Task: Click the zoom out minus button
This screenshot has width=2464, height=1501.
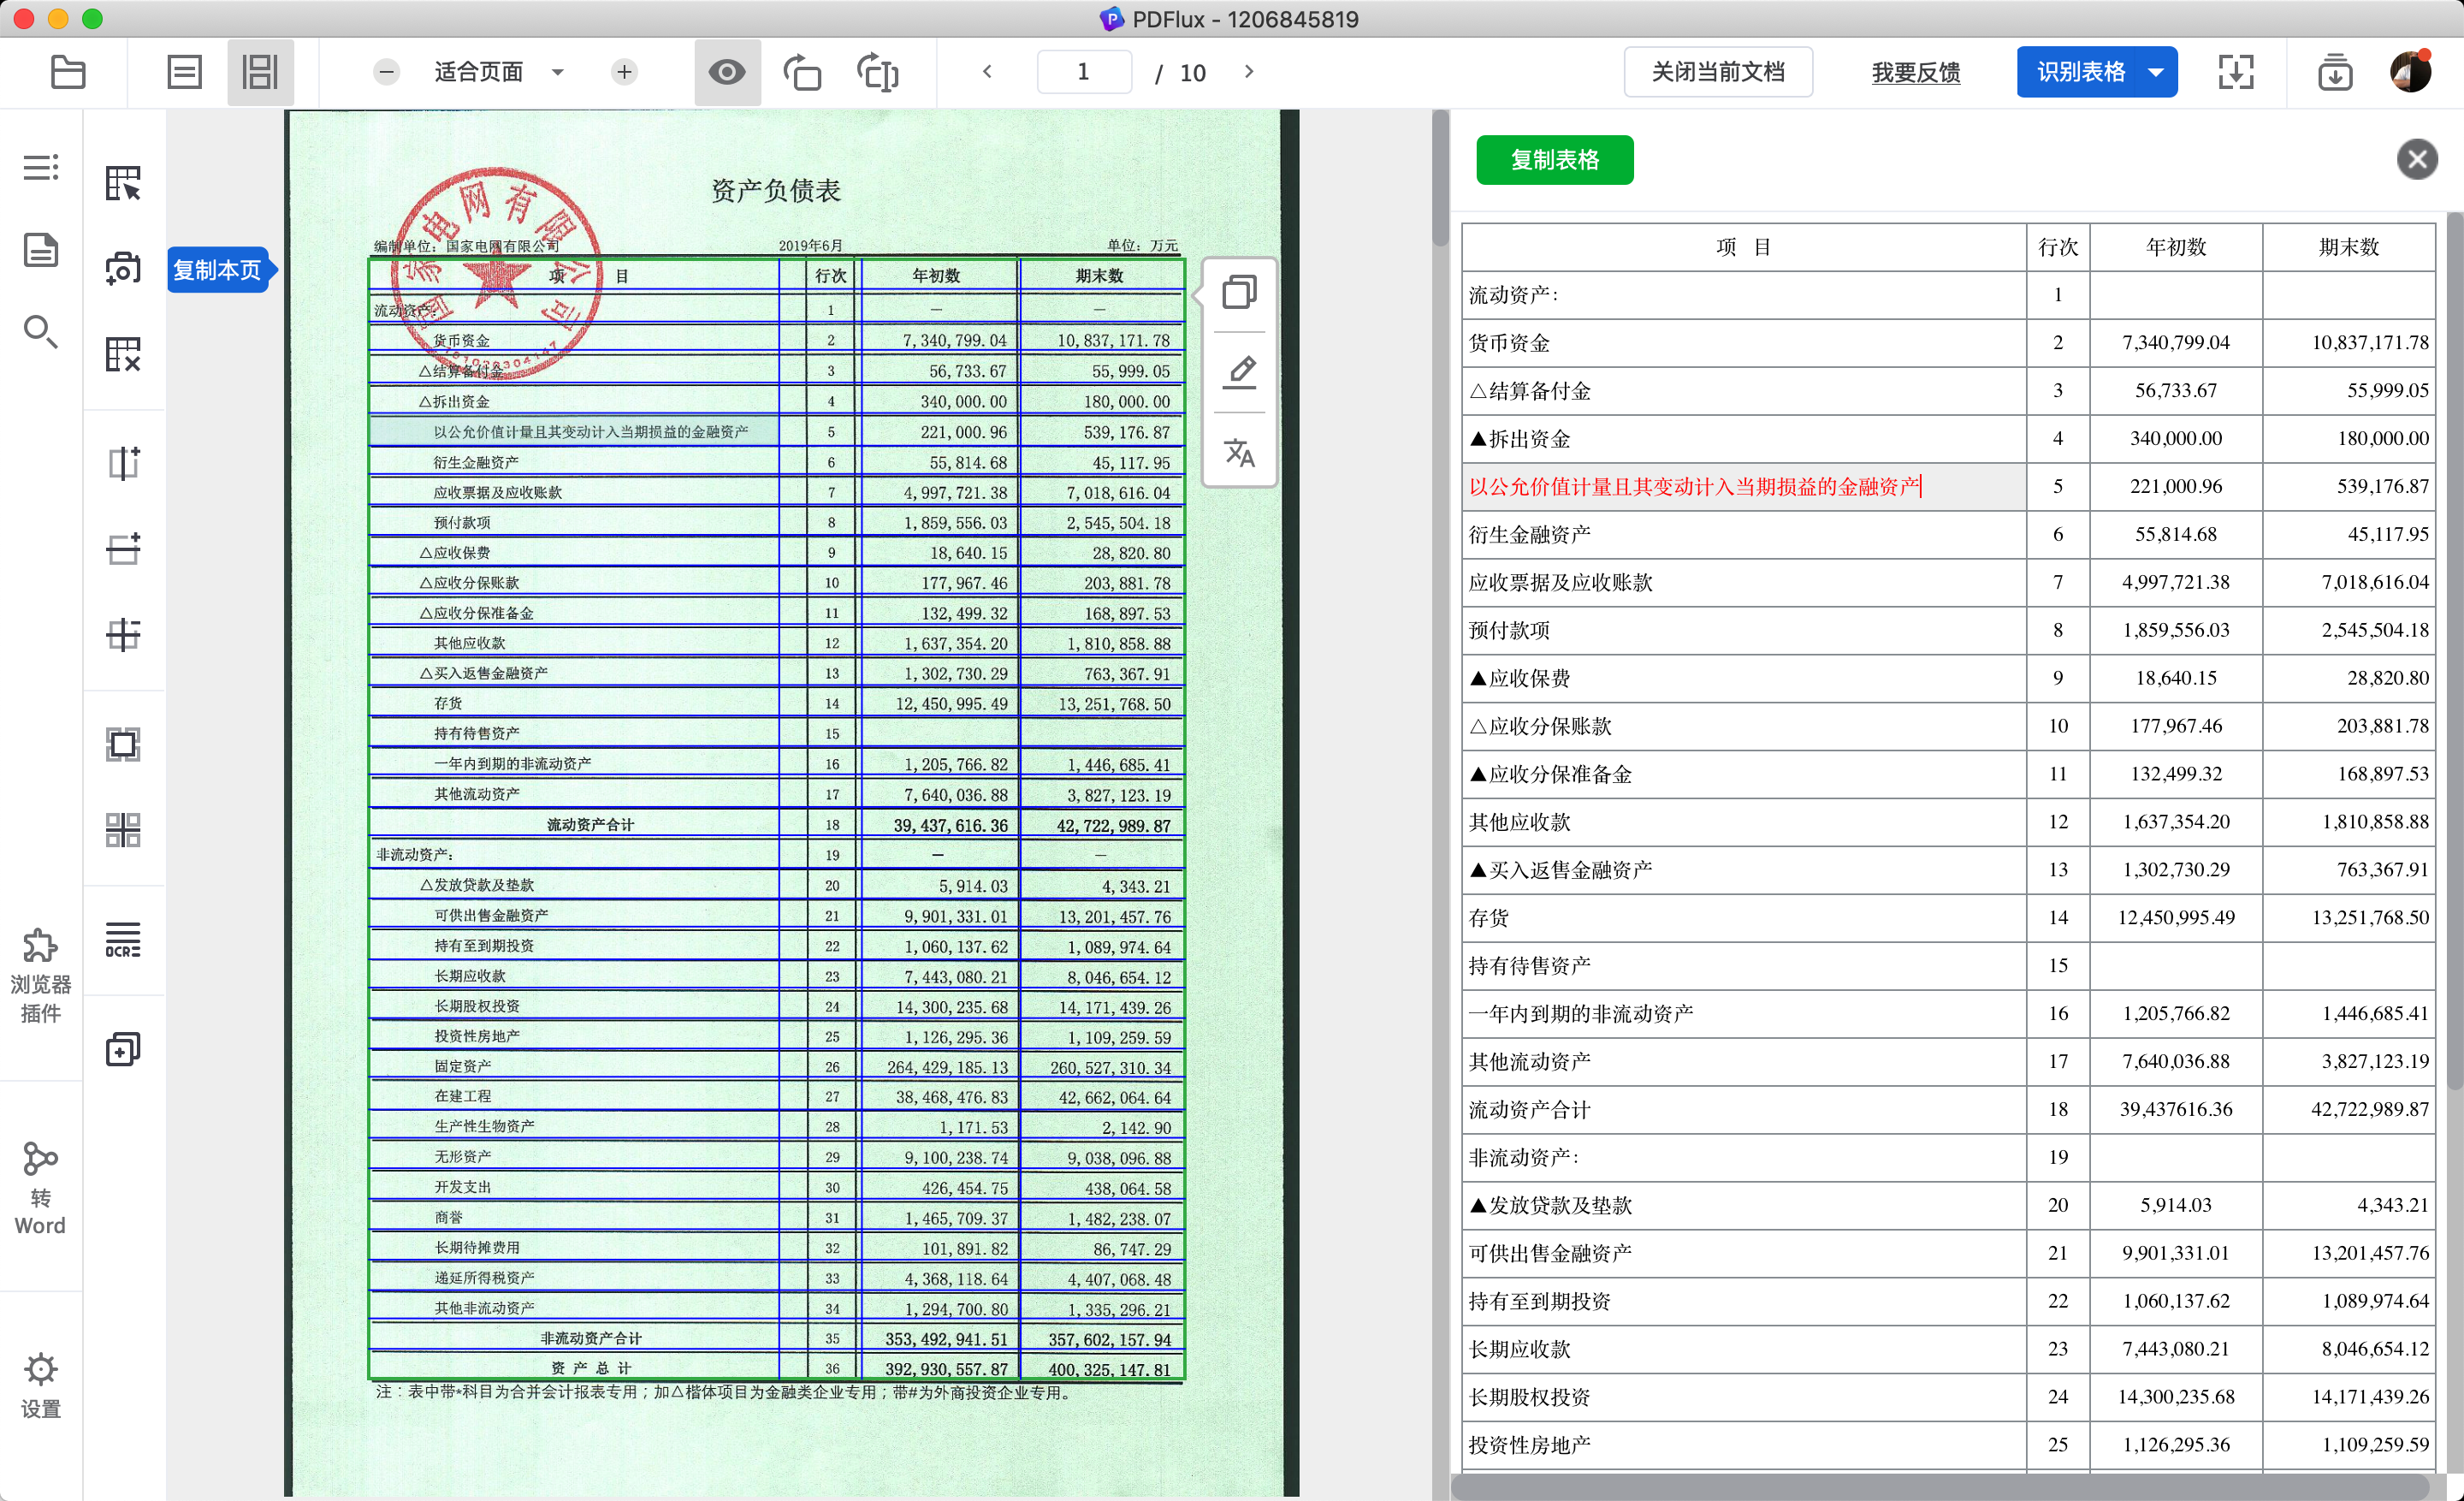Action: pyautogui.click(x=387, y=72)
